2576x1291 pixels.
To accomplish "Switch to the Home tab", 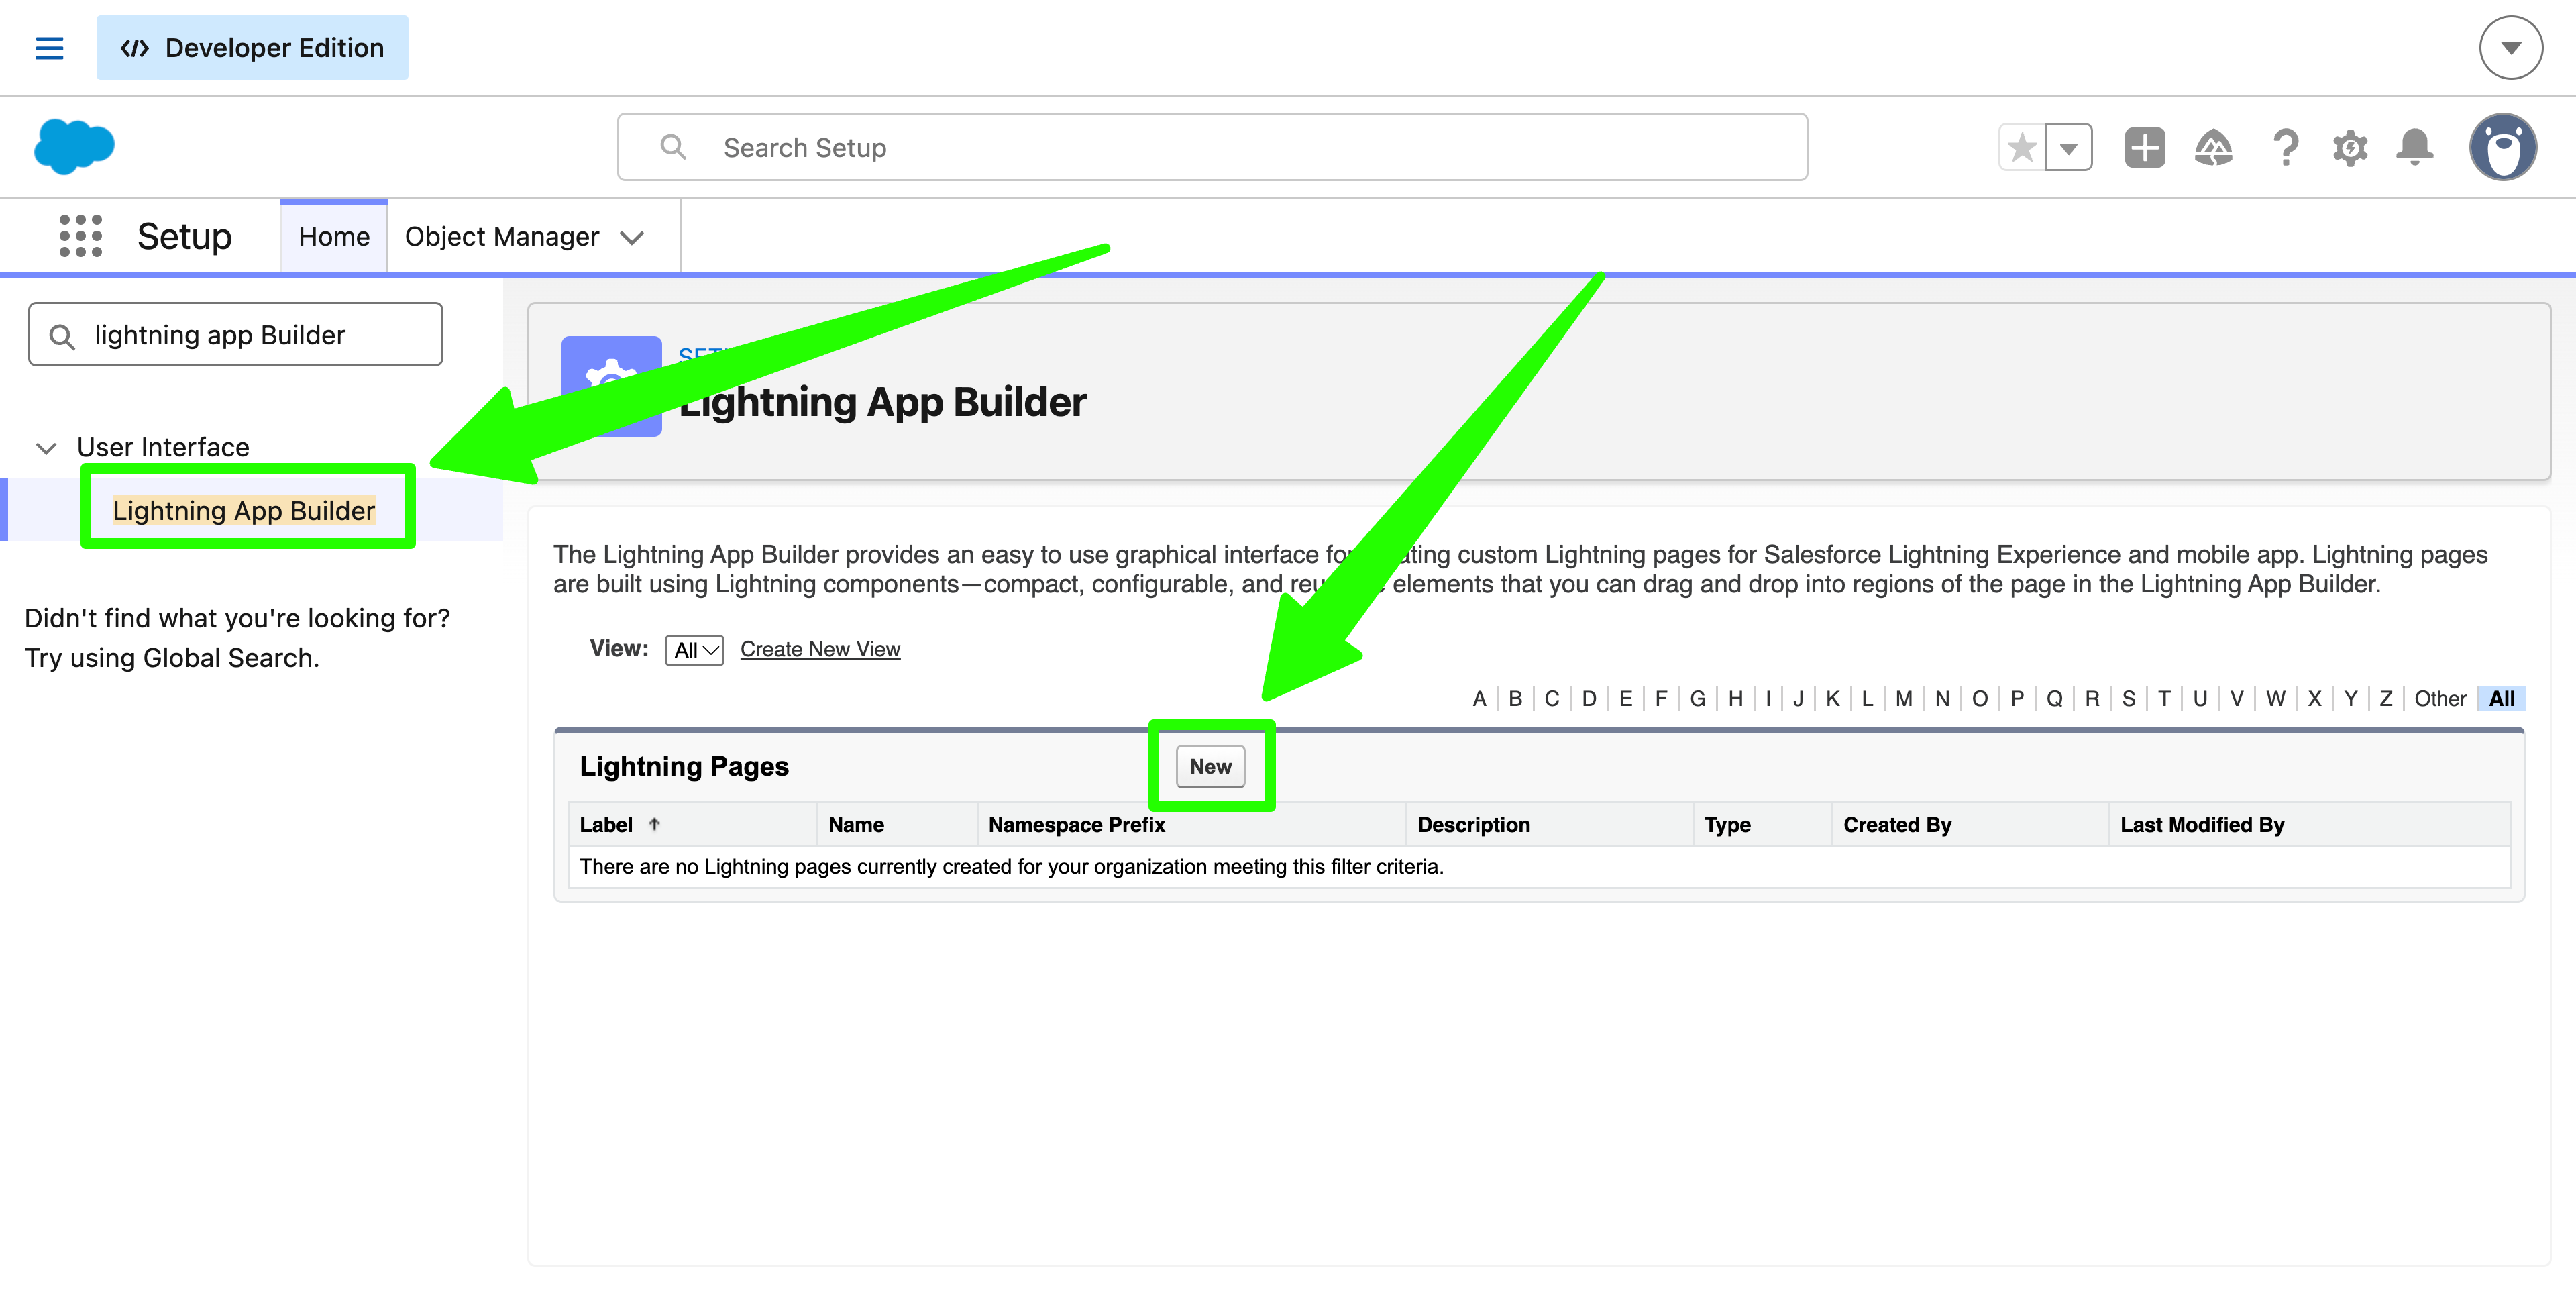I will tap(334, 236).
